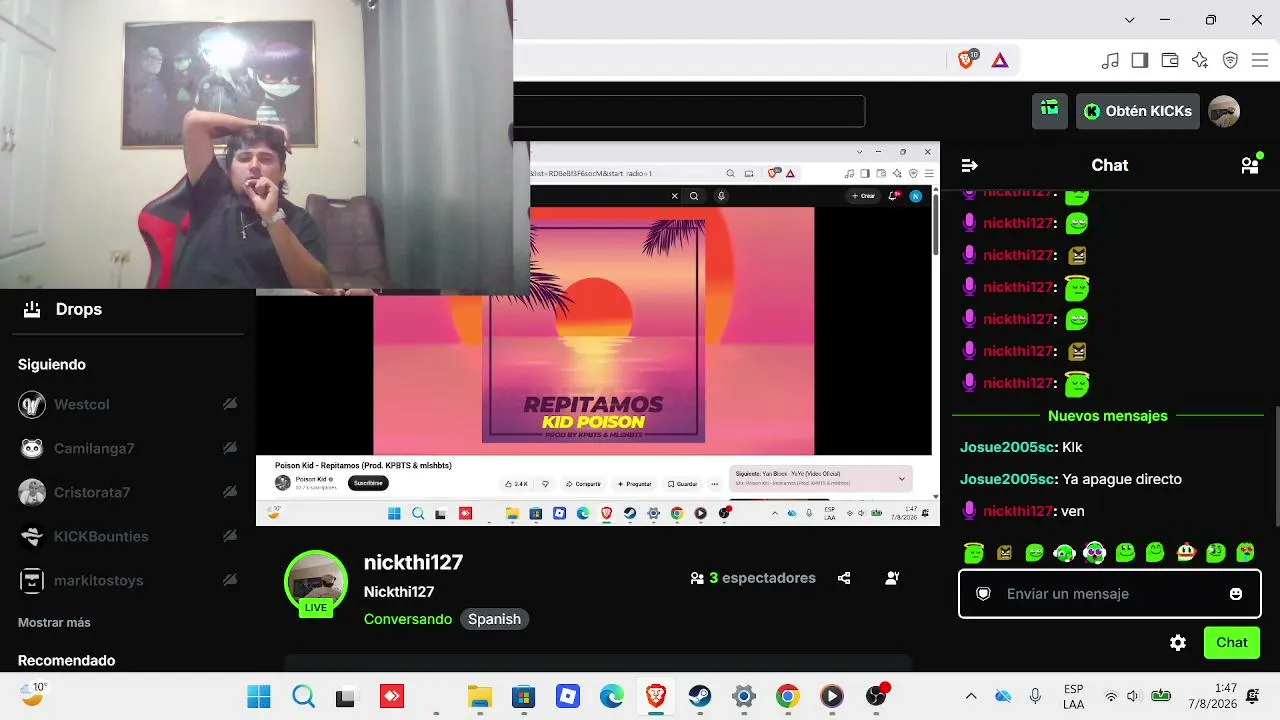Open Brave Shields lion icon
Viewport: 1280px width, 720px height.
point(967,60)
